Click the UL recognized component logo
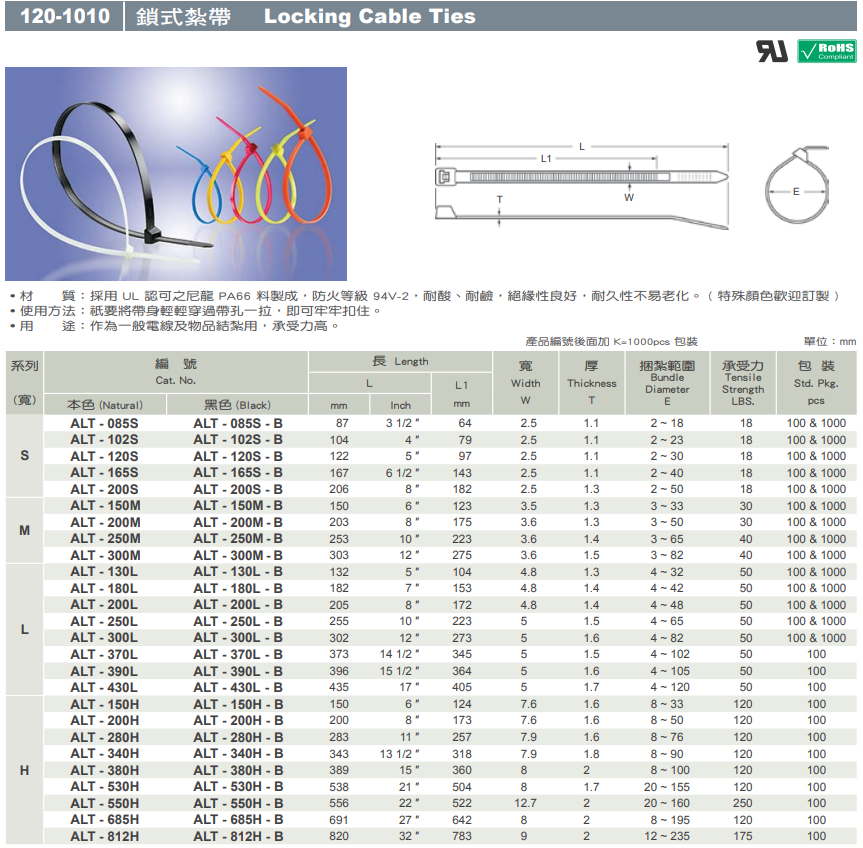This screenshot has width=863, height=848. tap(772, 51)
